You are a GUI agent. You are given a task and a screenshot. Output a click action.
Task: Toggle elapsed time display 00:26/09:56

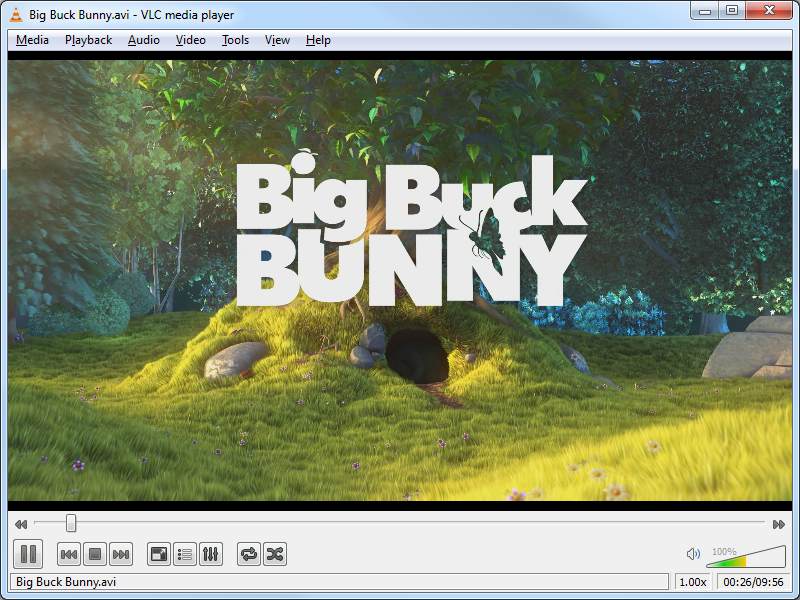click(753, 582)
